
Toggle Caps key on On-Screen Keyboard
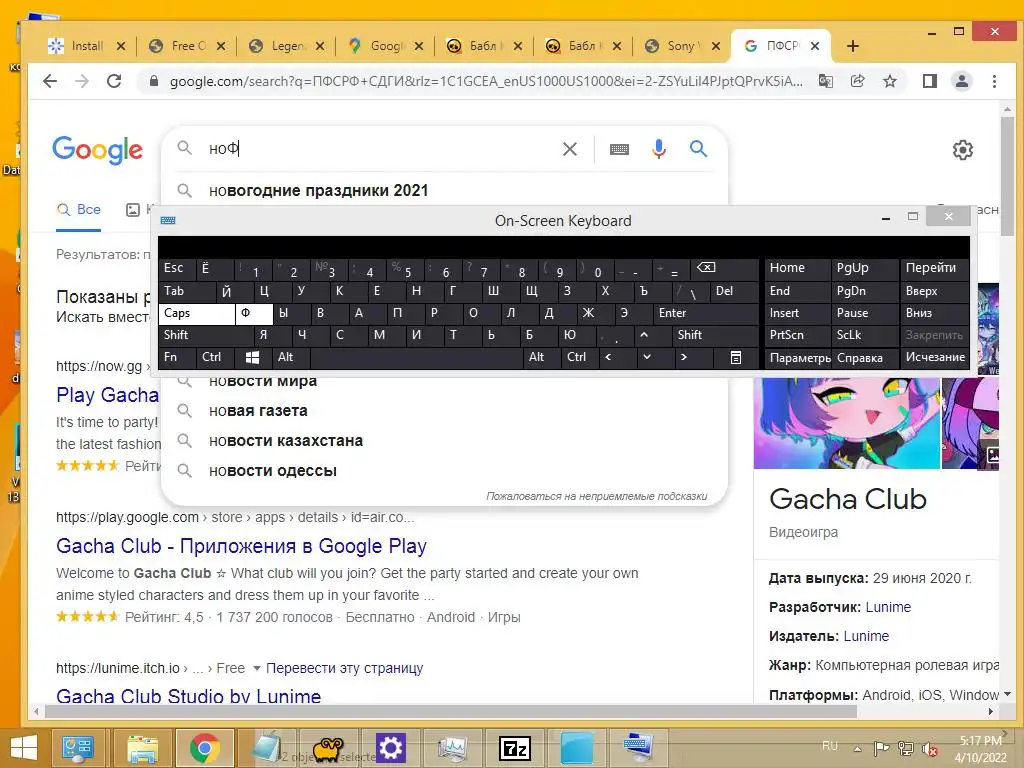(197, 313)
